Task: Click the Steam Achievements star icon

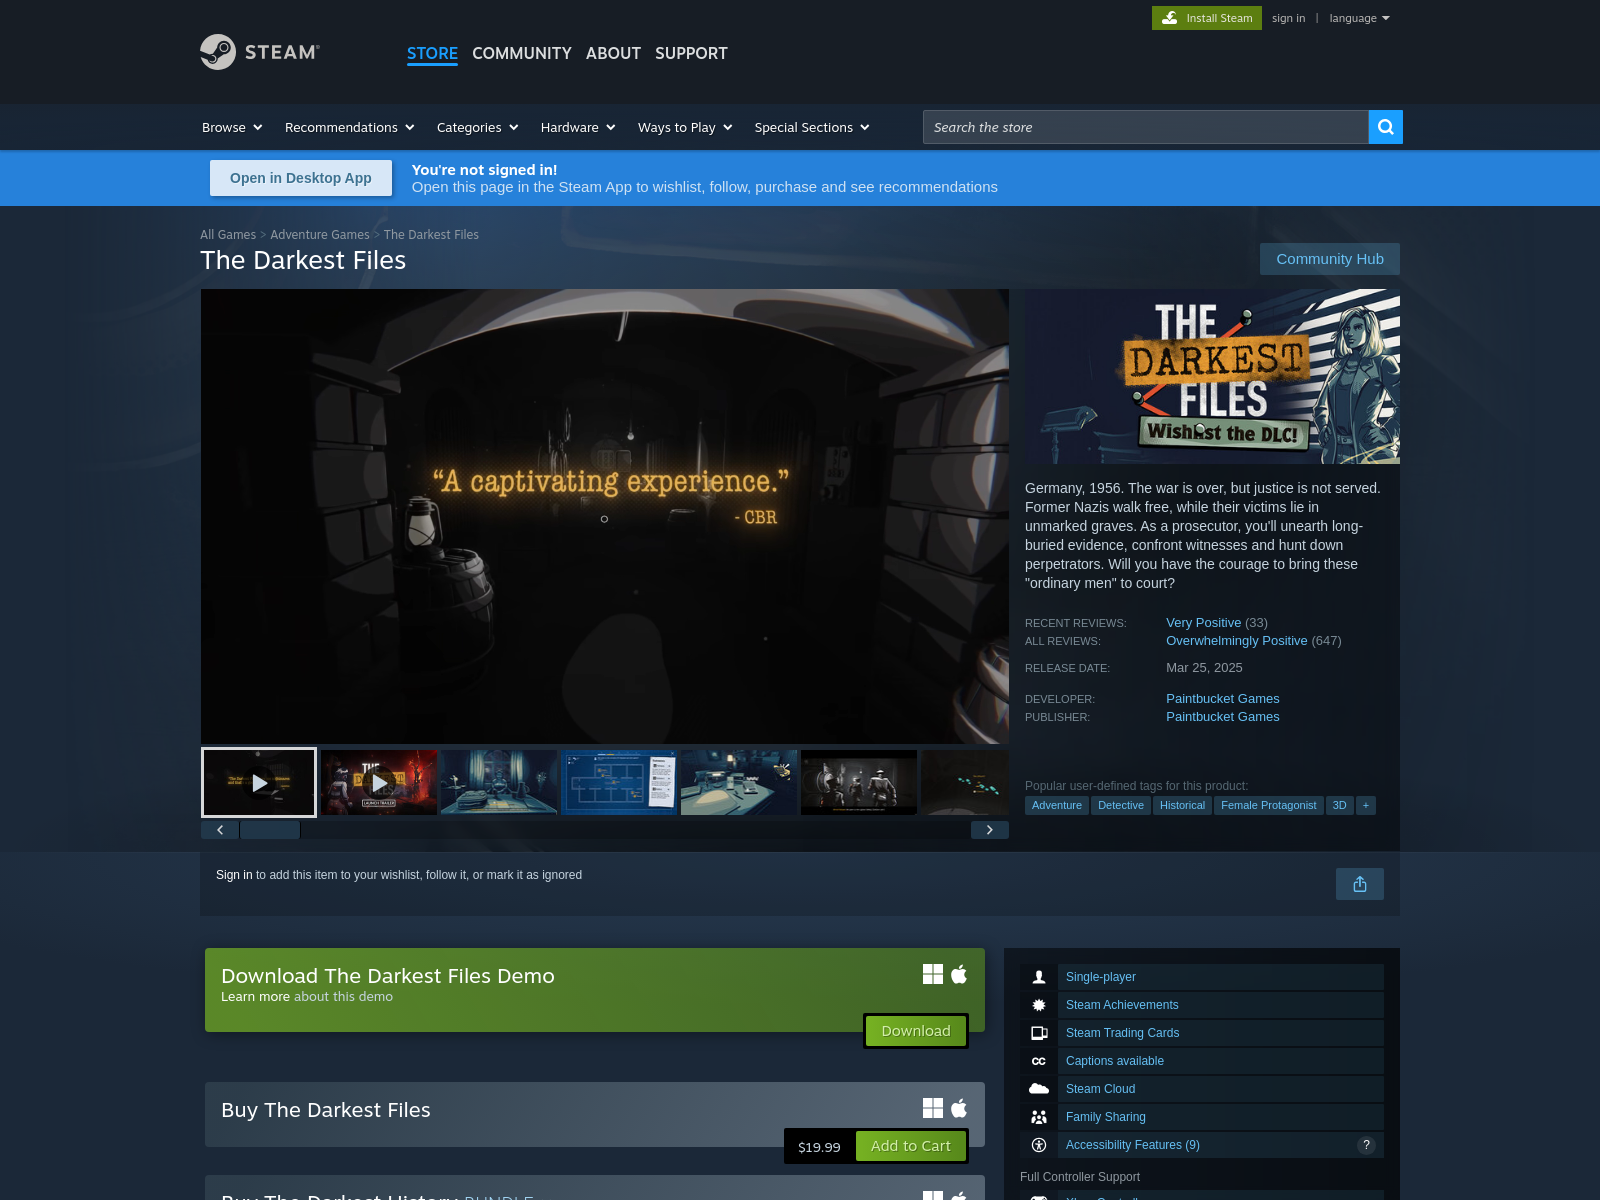Action: pos(1039,1005)
